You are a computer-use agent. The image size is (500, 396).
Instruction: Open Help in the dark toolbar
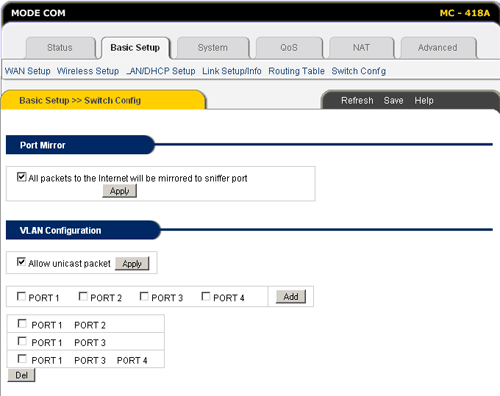click(424, 100)
